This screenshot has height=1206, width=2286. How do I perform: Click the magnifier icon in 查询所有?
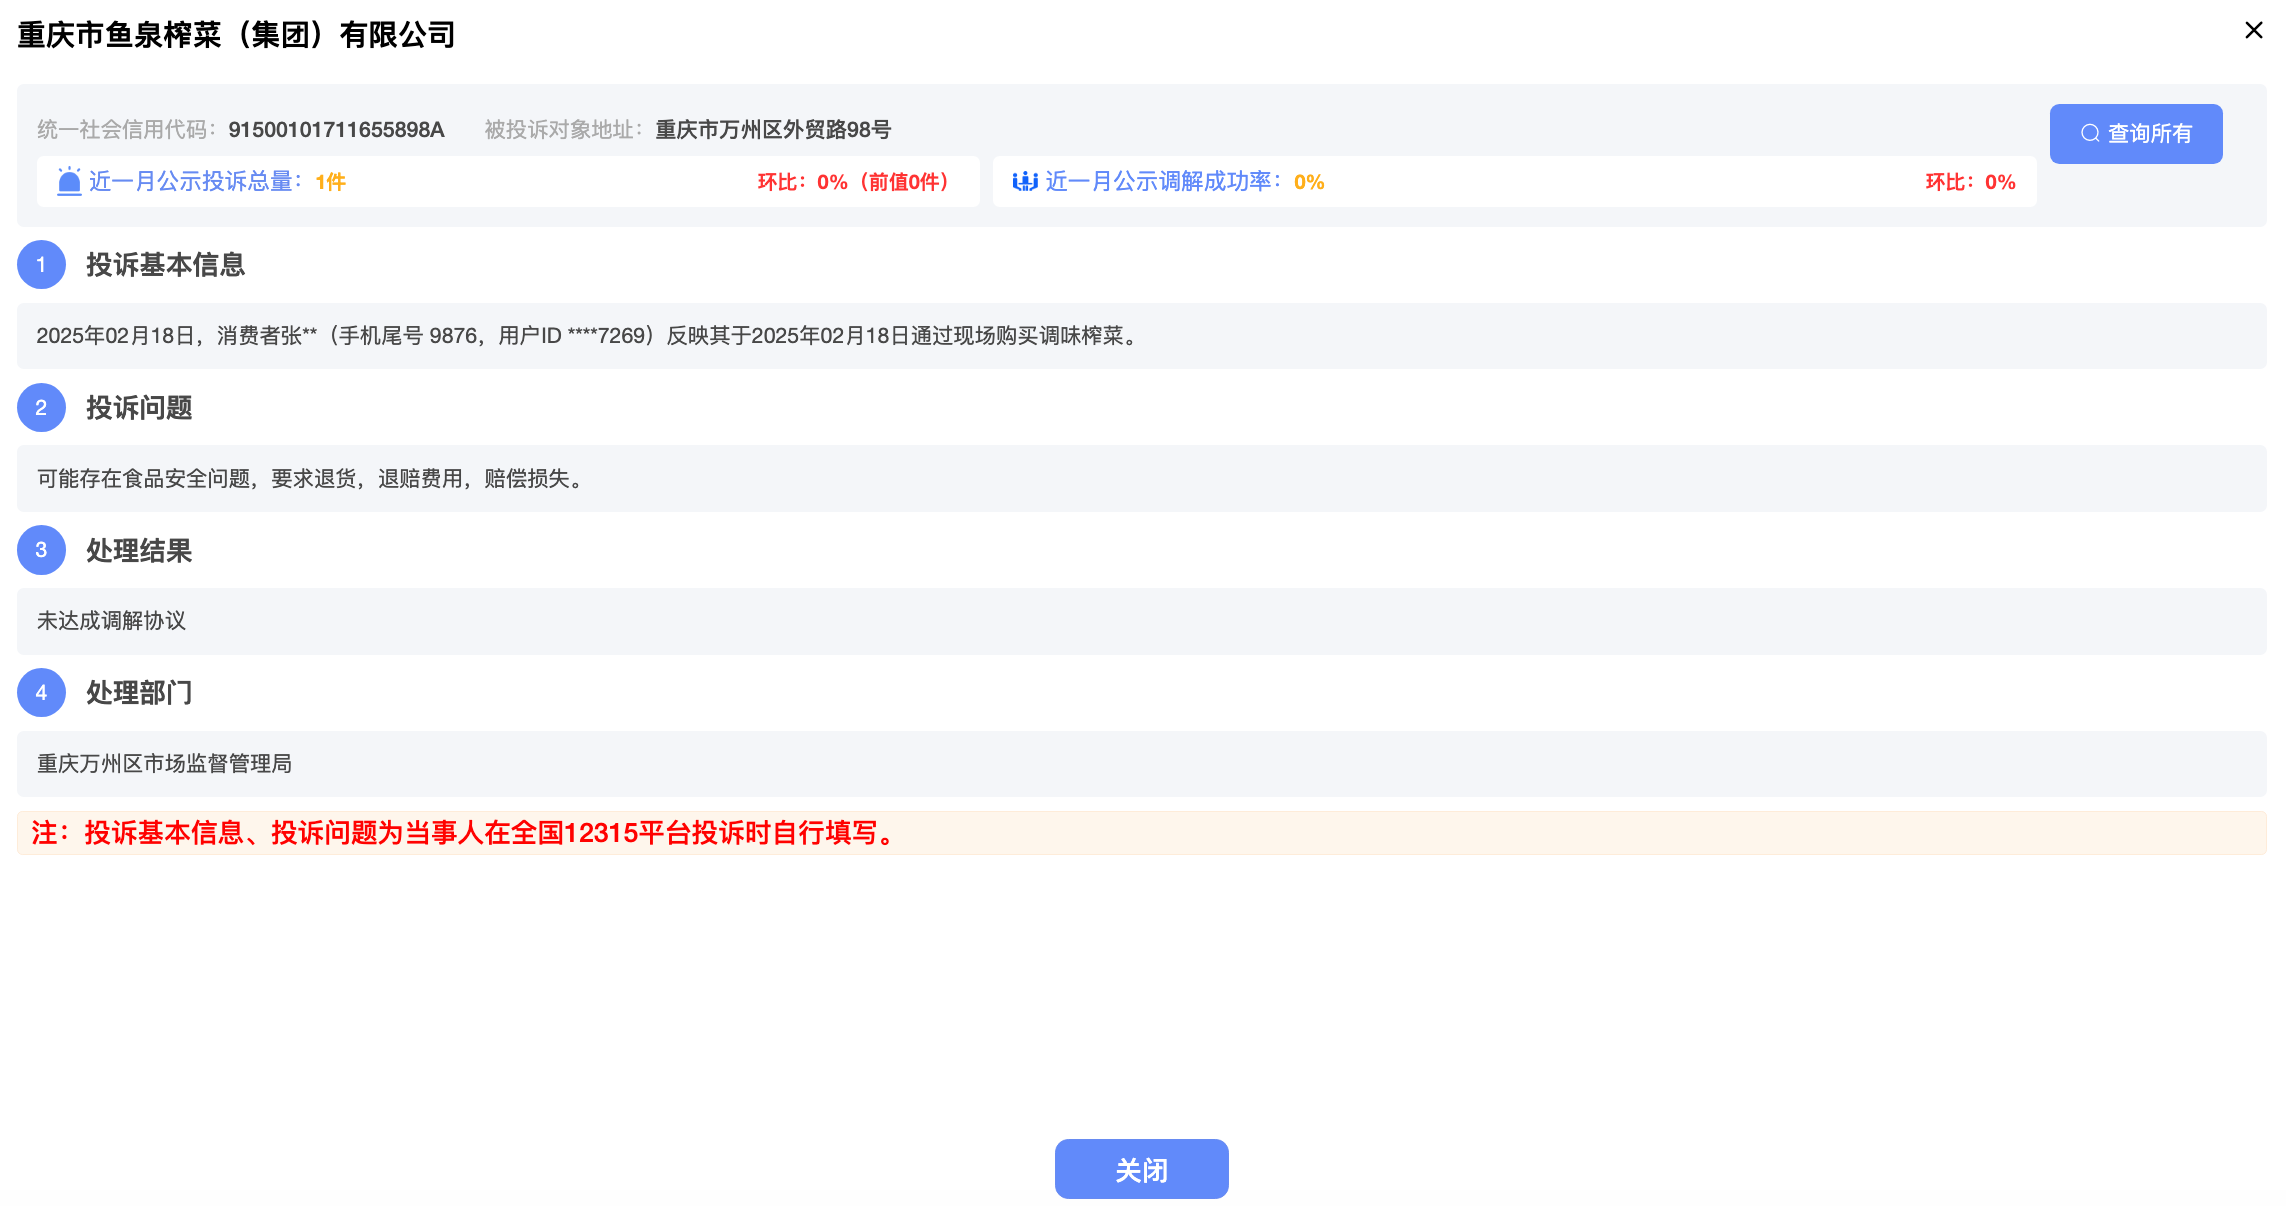coord(2090,133)
